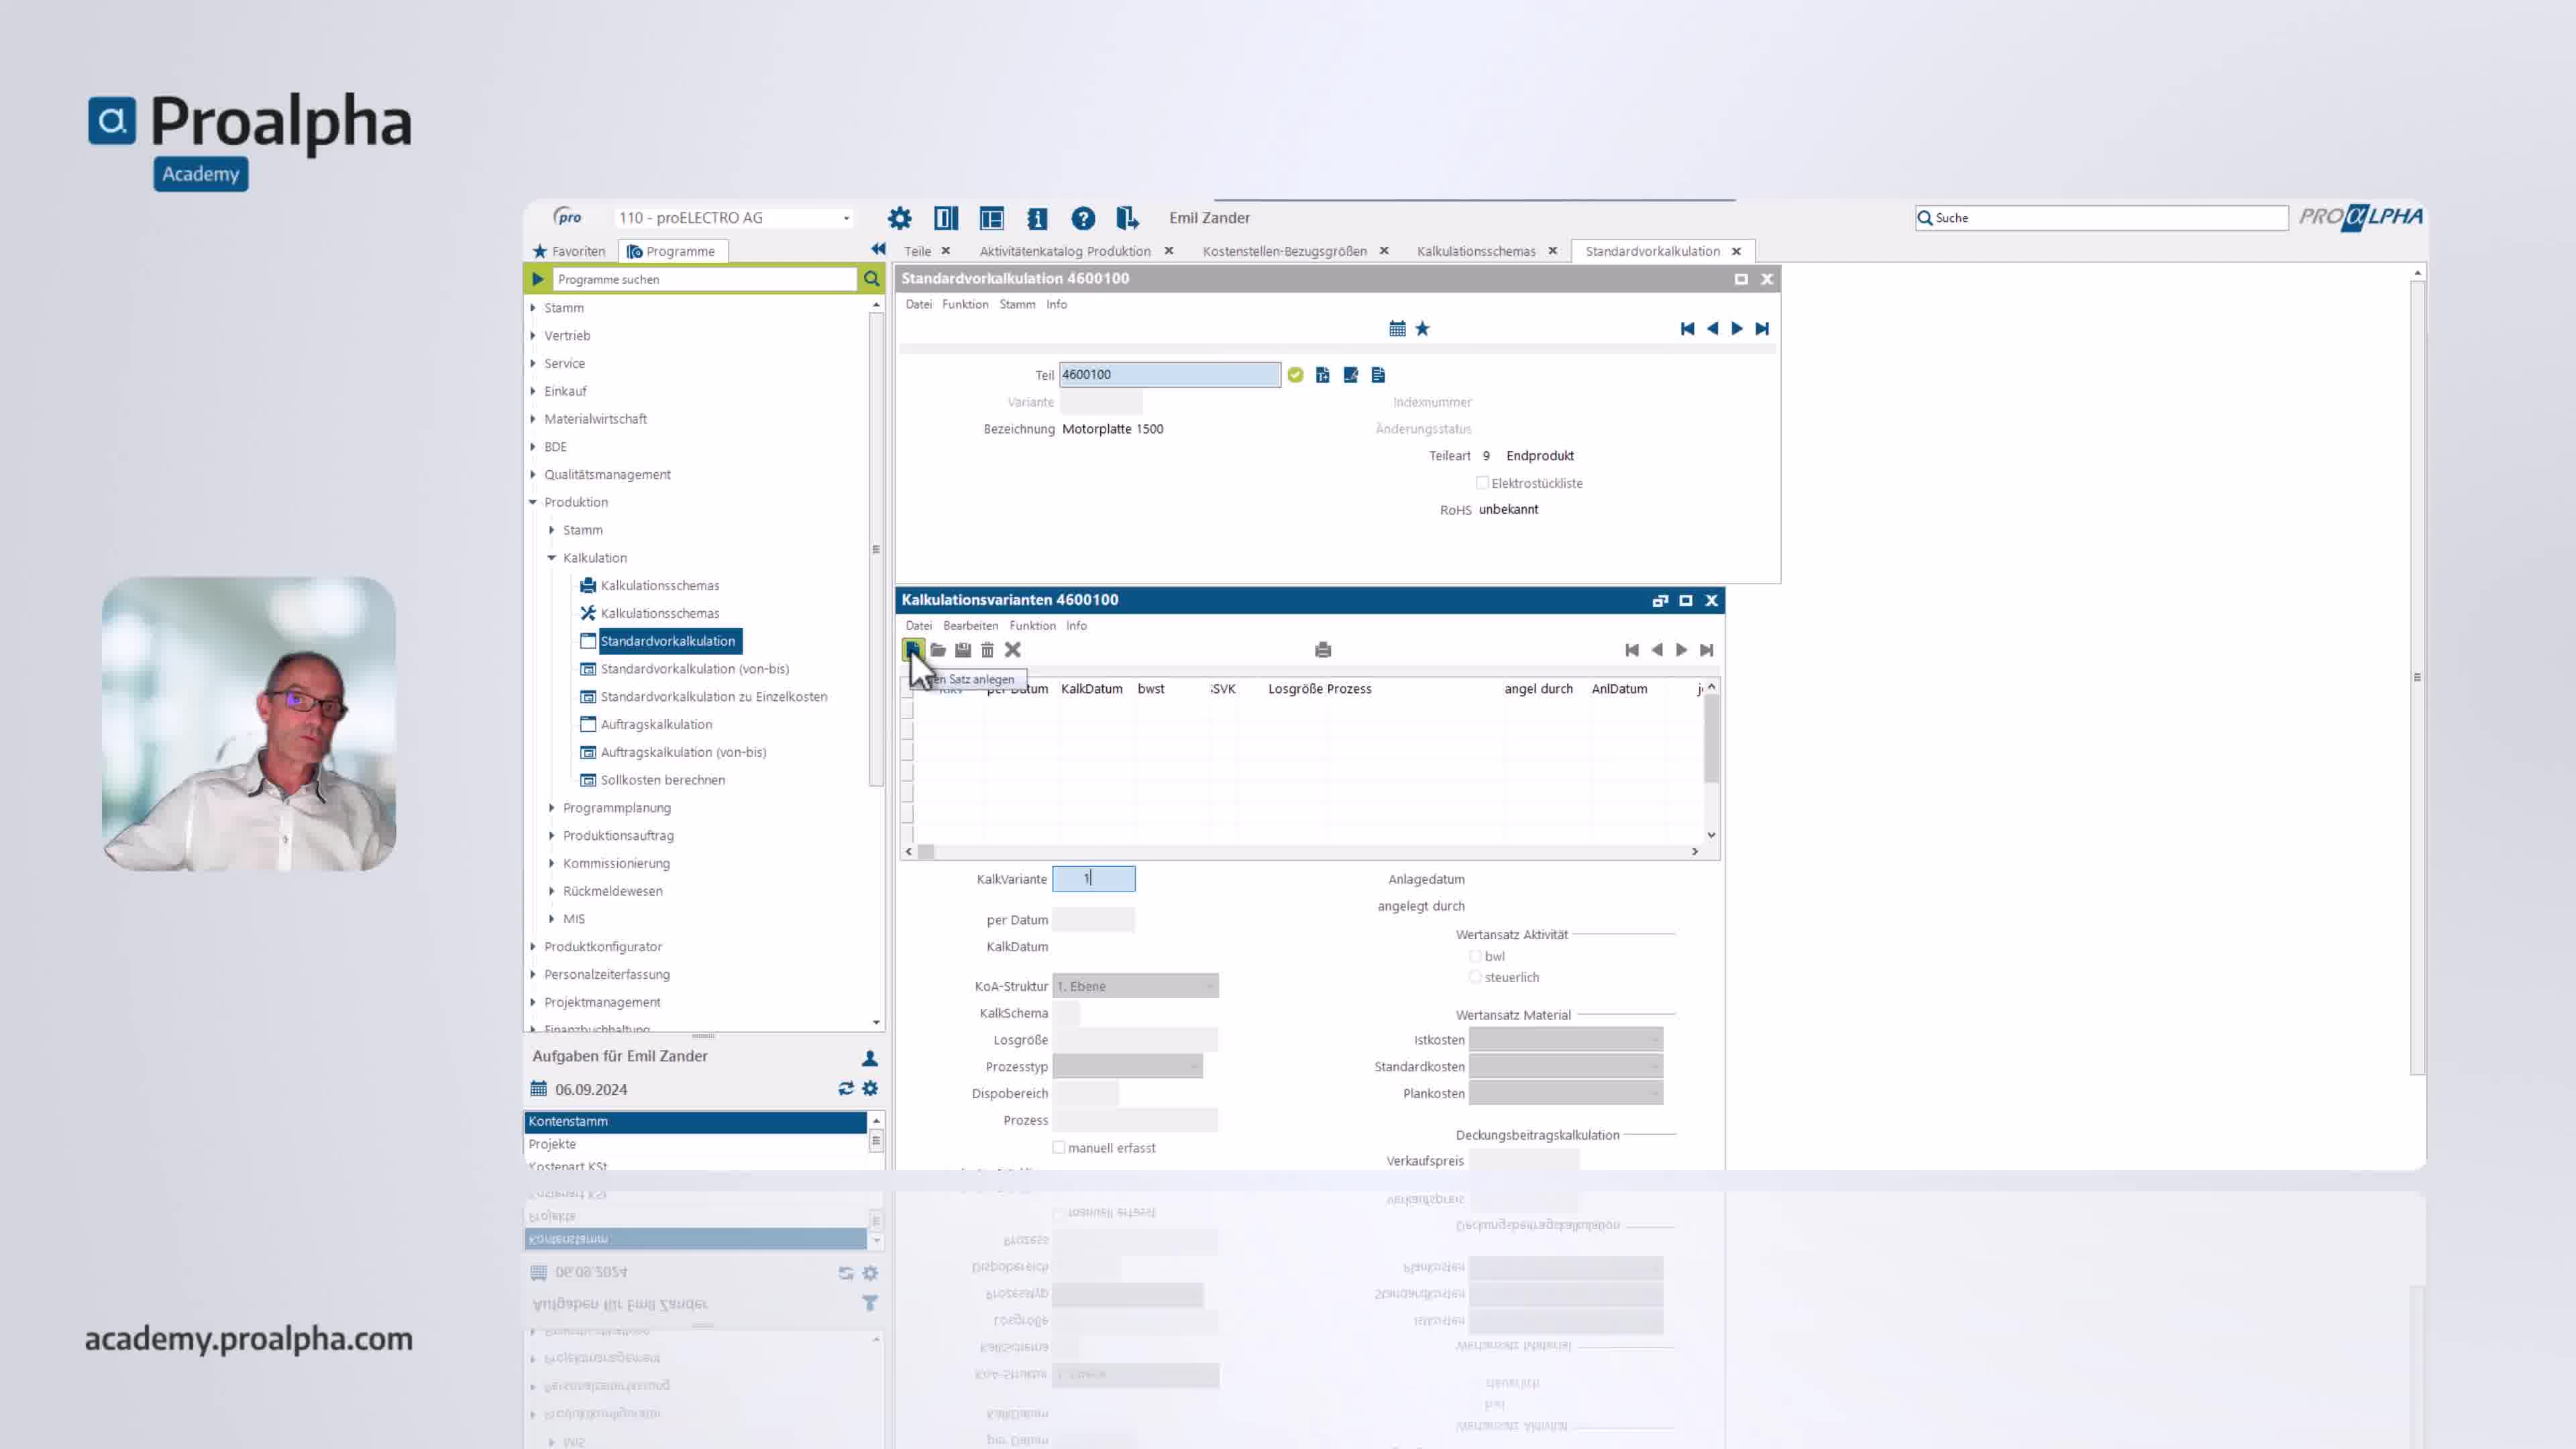Open Auftragskalkulation in the program tree
Screen dimensions: 2576x1449
click(x=656, y=724)
